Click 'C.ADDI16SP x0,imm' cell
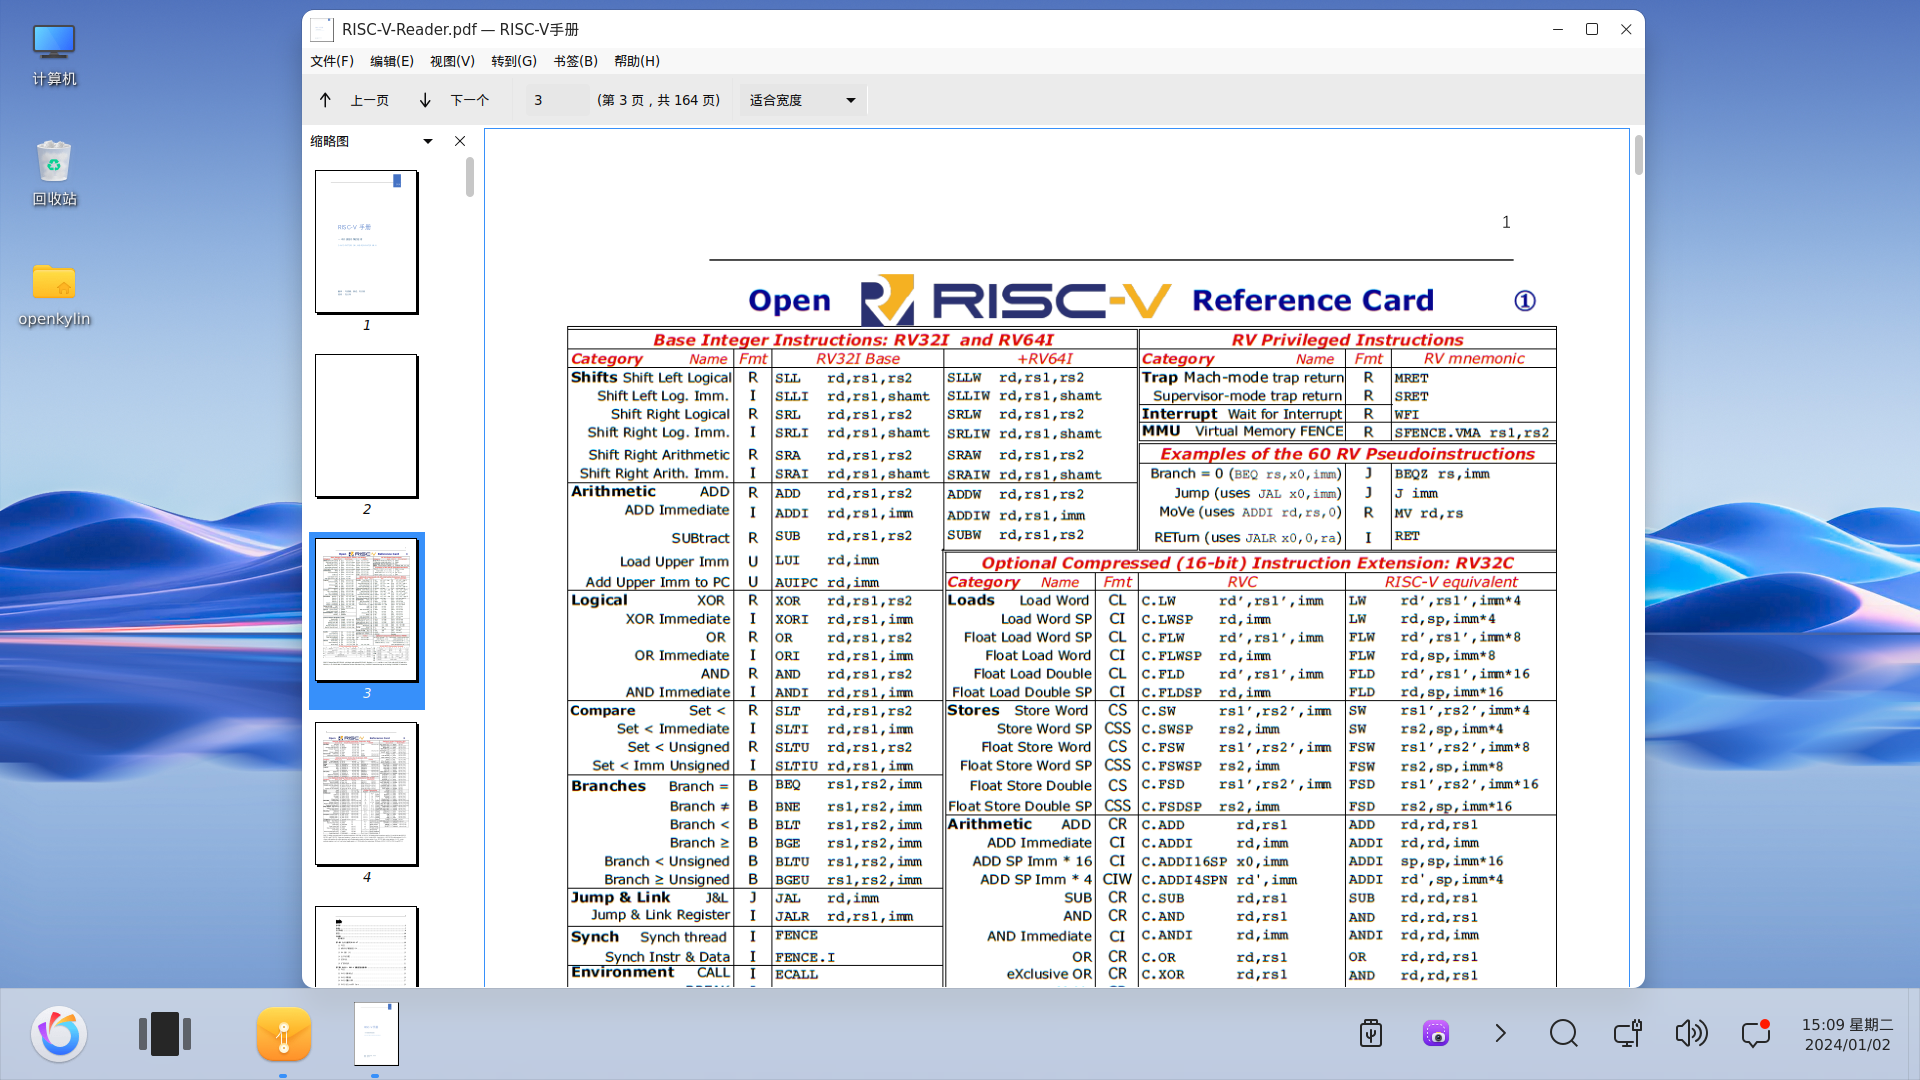1920x1080 pixels. pyautogui.click(x=1215, y=861)
